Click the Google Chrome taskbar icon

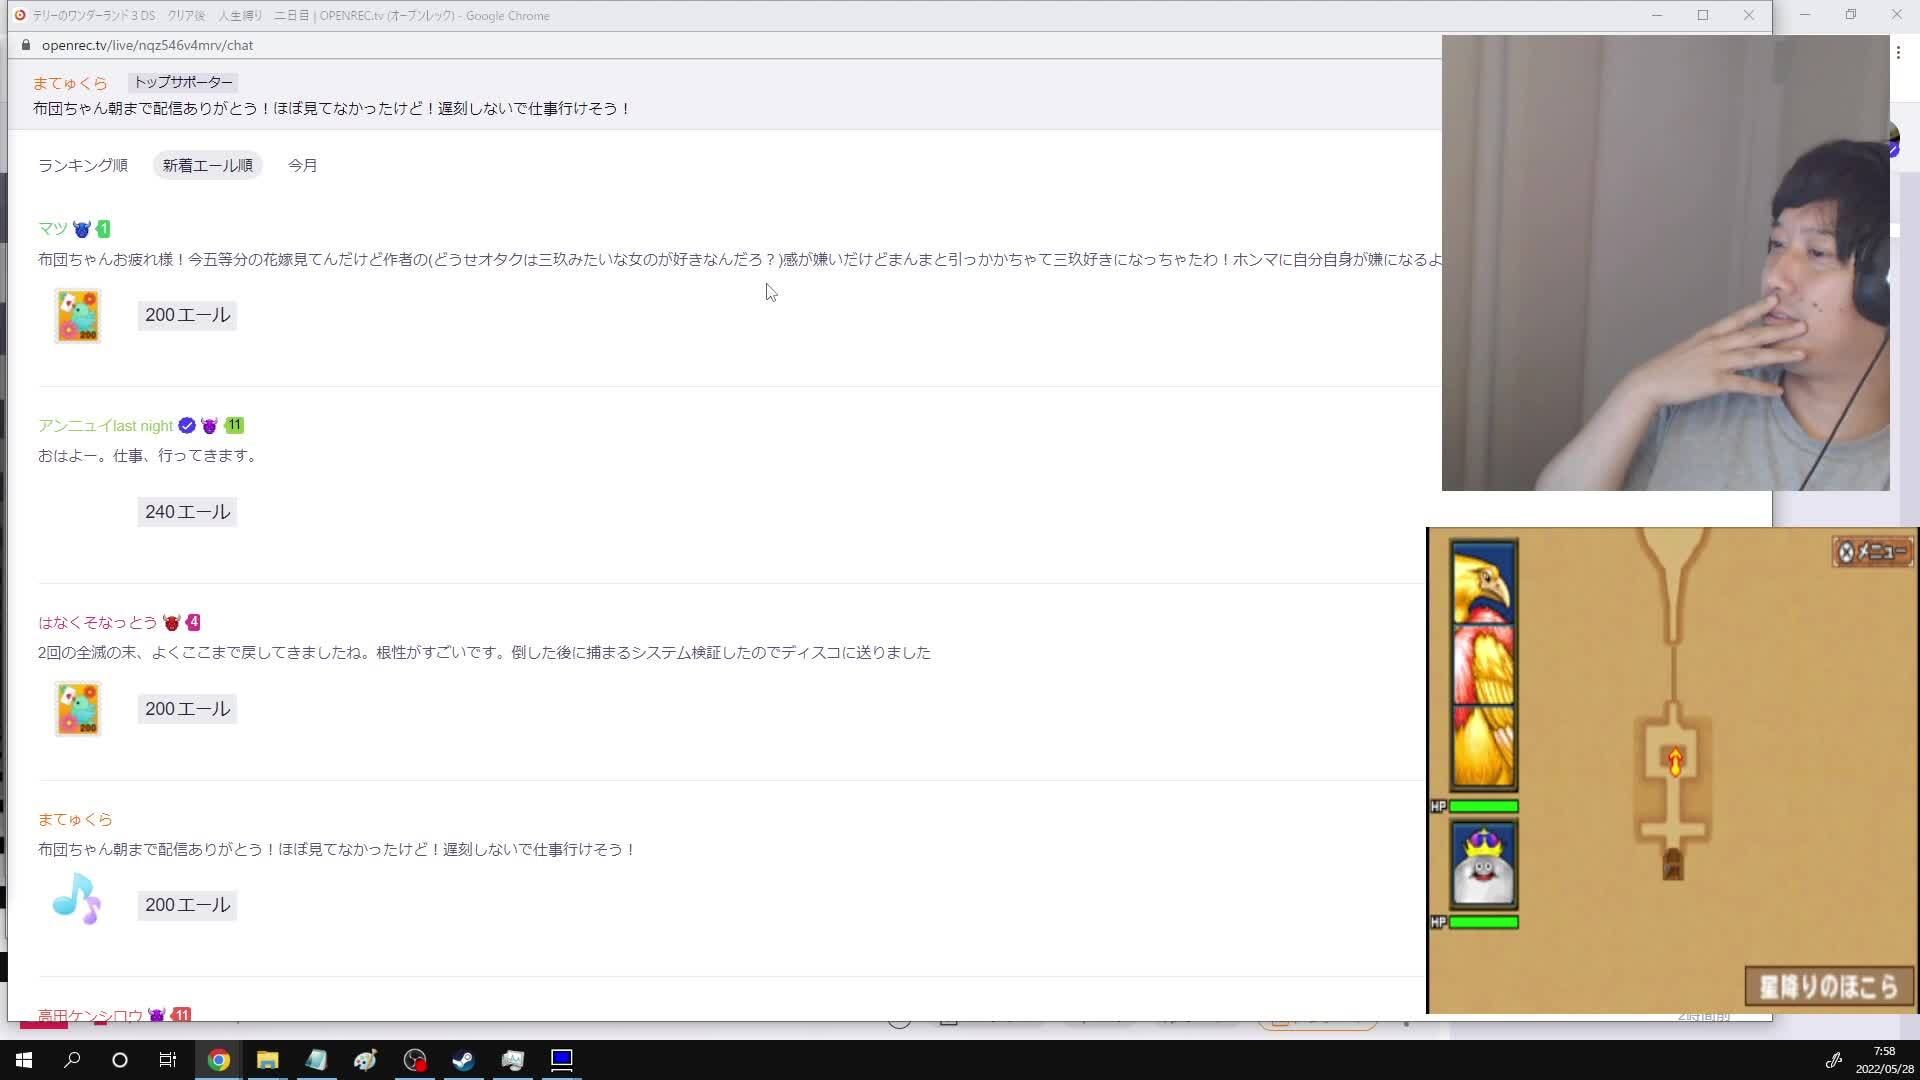click(x=218, y=1060)
